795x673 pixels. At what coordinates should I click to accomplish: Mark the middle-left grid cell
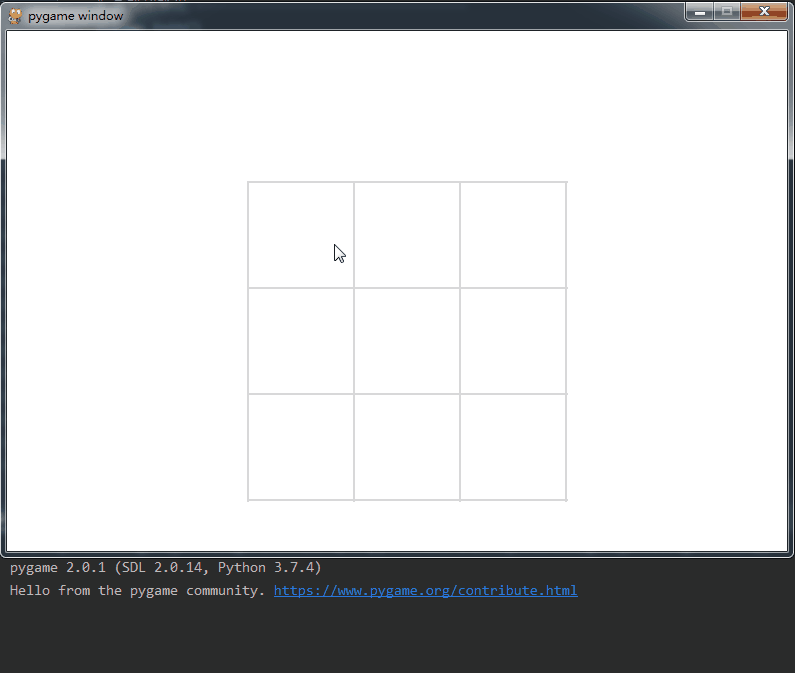(301, 341)
